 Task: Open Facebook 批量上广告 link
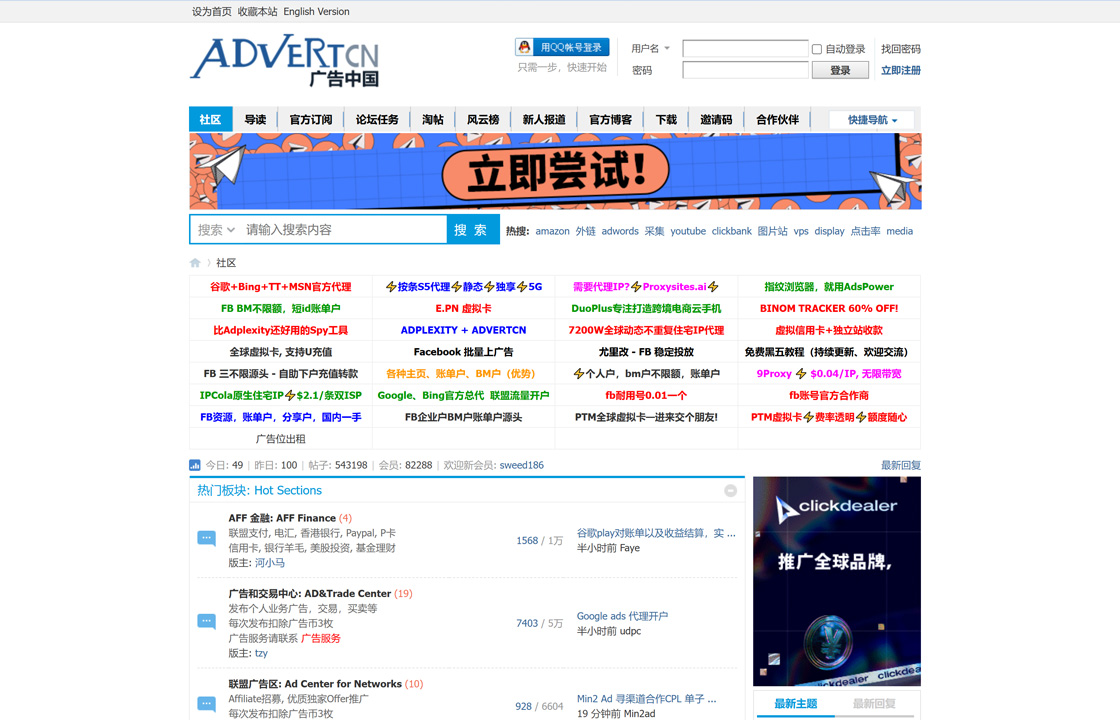coord(464,352)
